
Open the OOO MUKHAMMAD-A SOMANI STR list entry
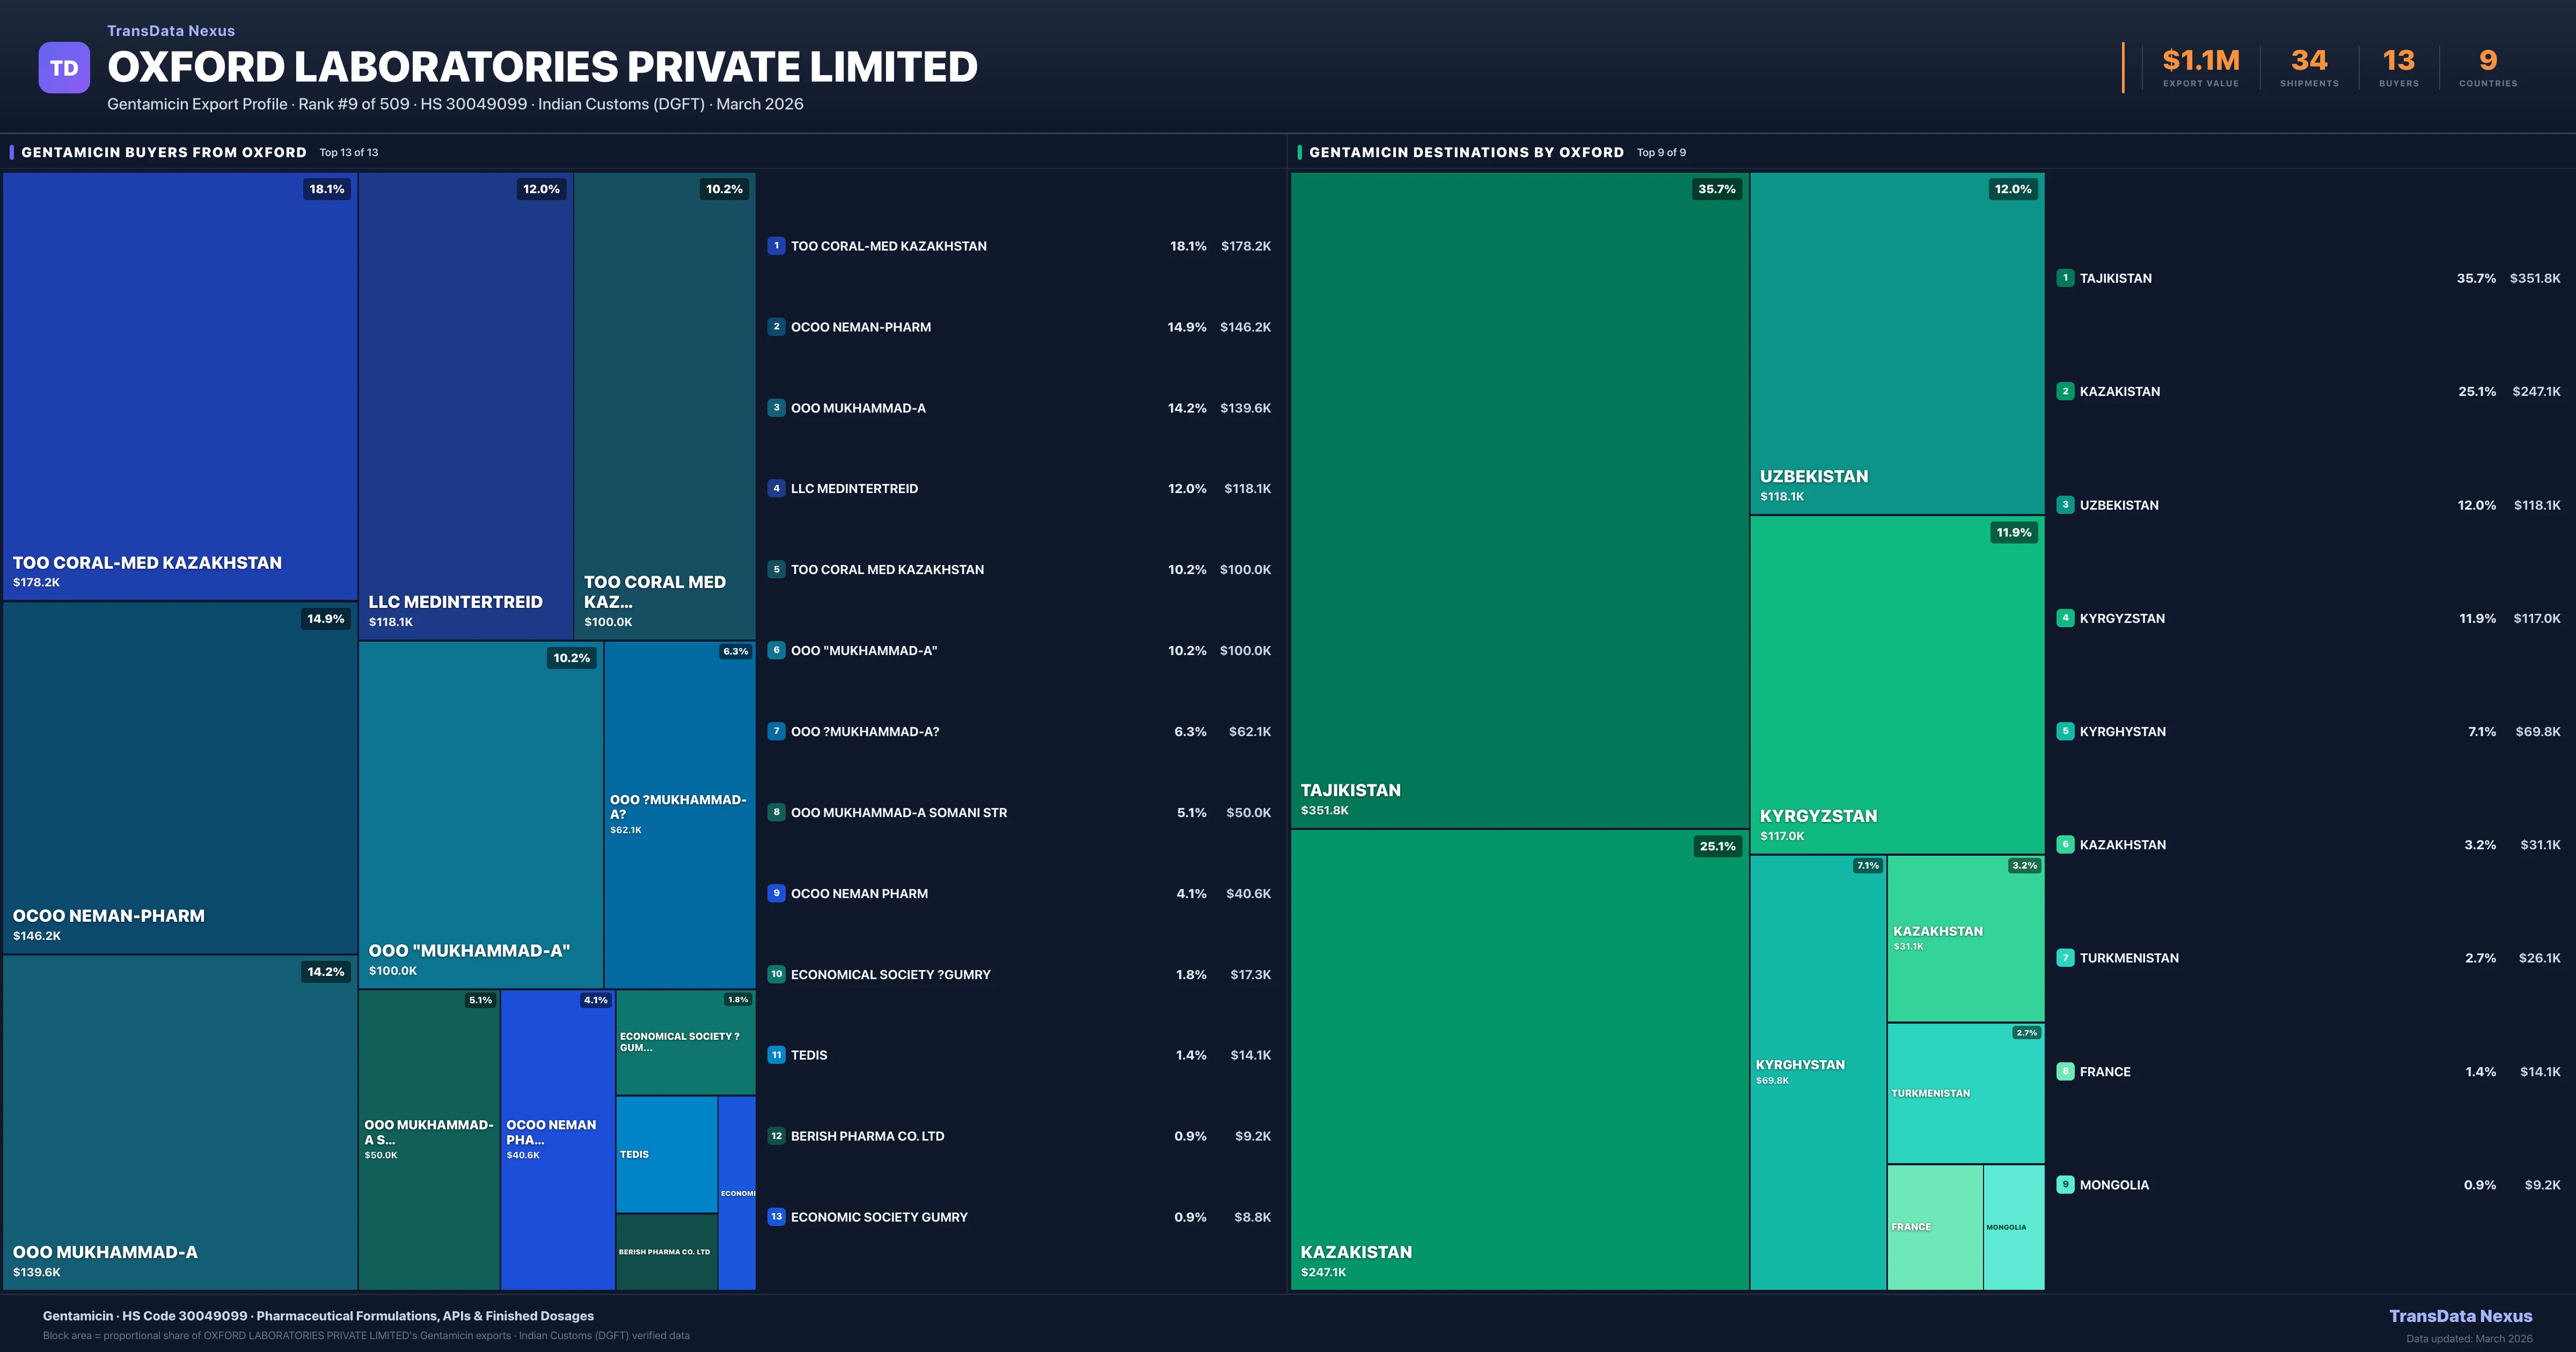(x=898, y=813)
